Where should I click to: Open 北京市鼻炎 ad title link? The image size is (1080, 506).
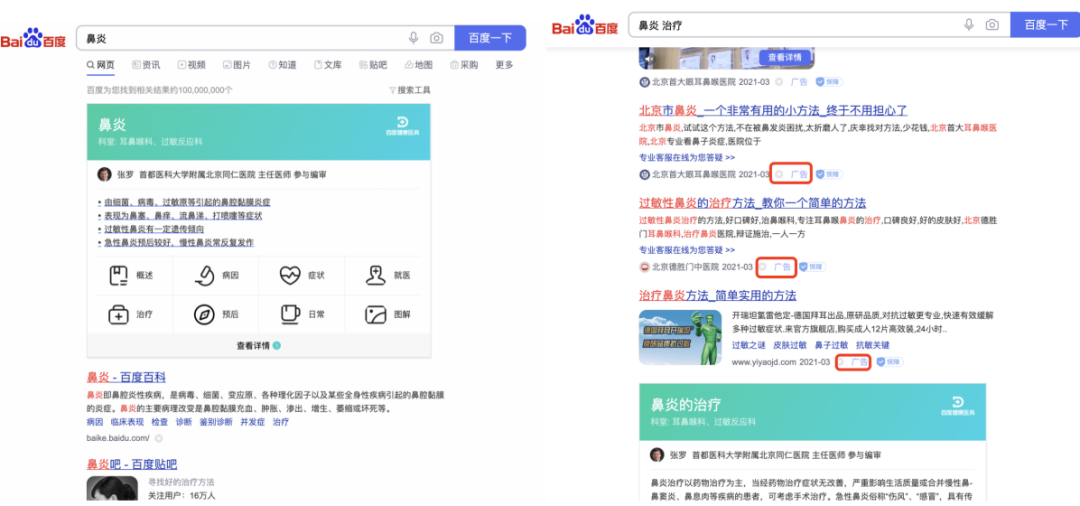tap(773, 110)
